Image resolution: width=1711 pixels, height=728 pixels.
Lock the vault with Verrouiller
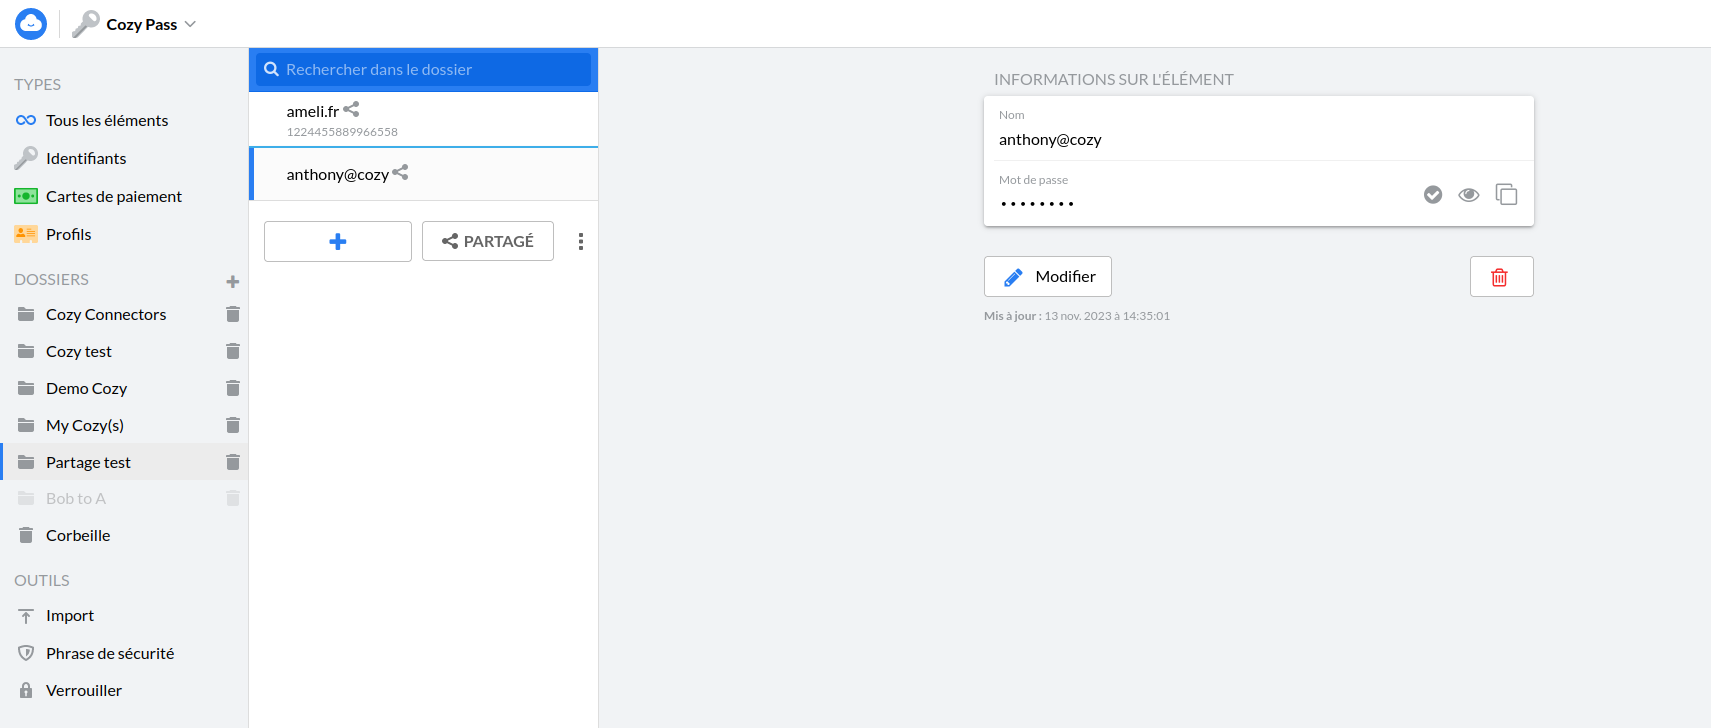pos(84,690)
